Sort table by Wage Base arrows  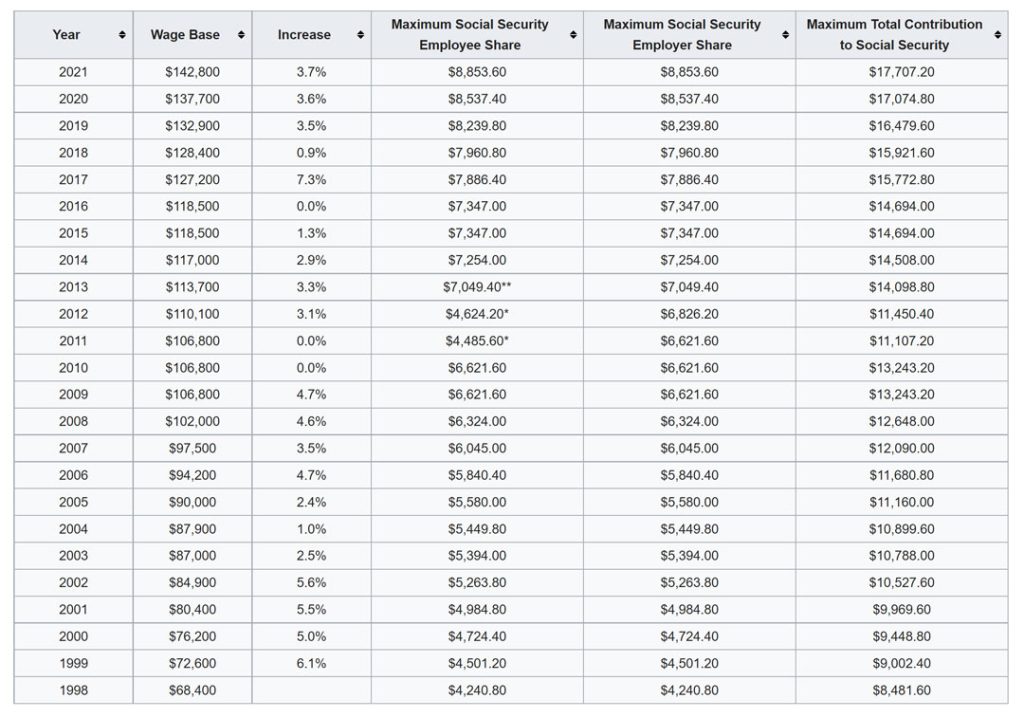point(241,35)
